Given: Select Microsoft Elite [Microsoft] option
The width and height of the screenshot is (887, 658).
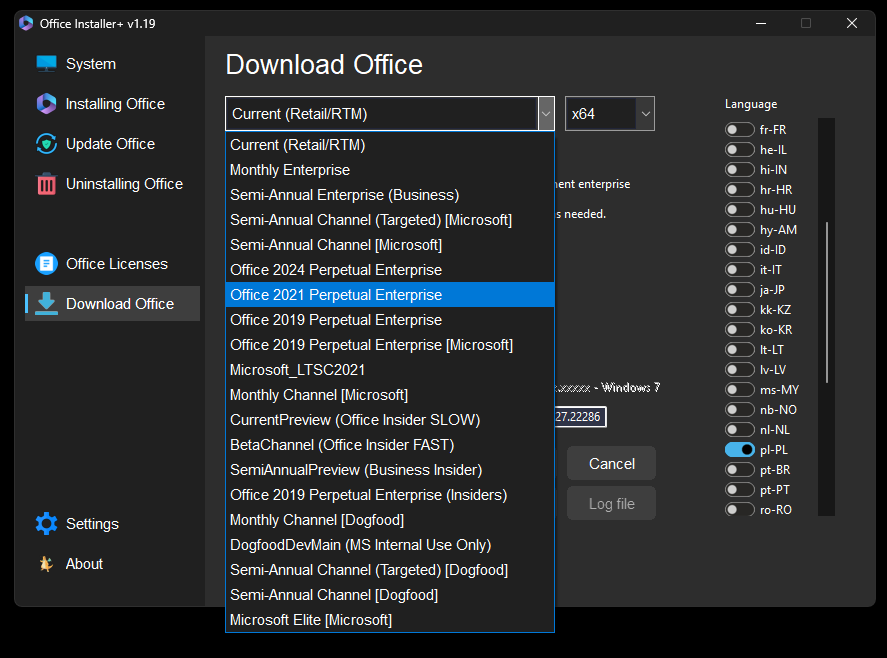Looking at the screenshot, I should [x=390, y=620].
